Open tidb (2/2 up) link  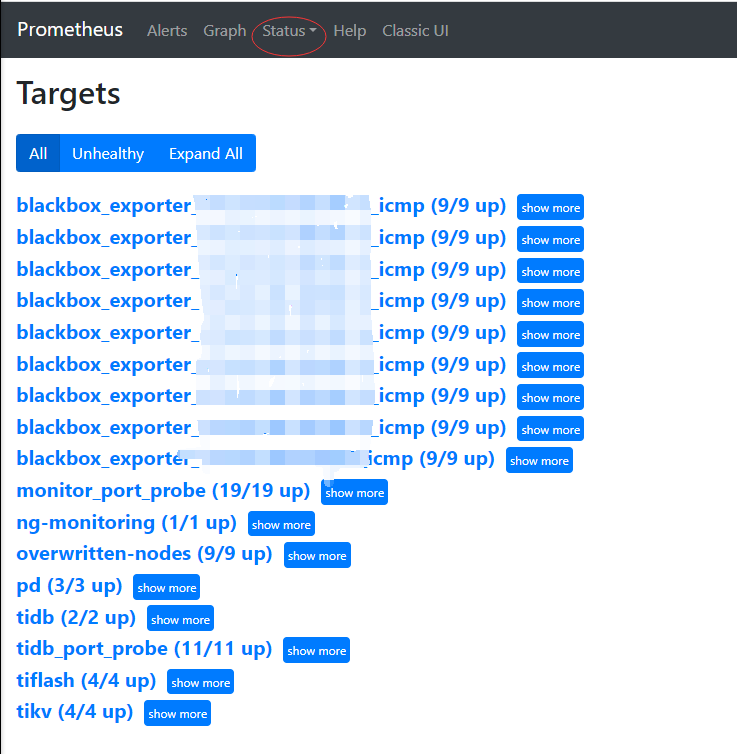pyautogui.click(x=76, y=617)
